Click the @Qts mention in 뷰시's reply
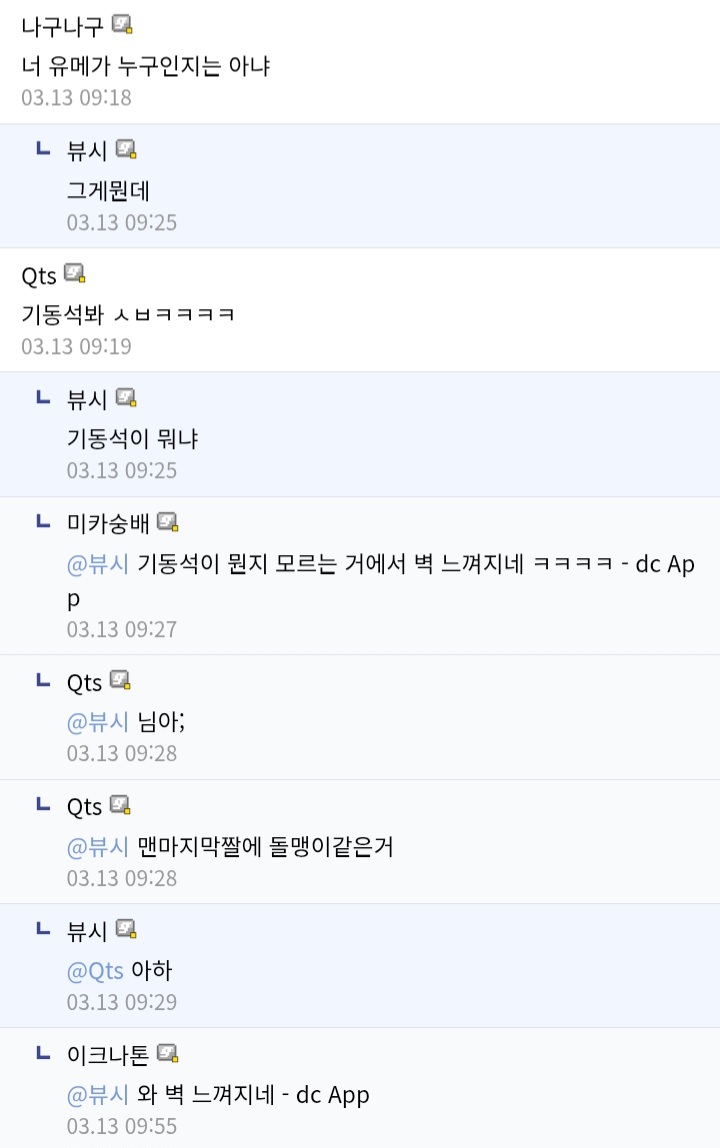The height and width of the screenshot is (1148, 720). point(95,971)
